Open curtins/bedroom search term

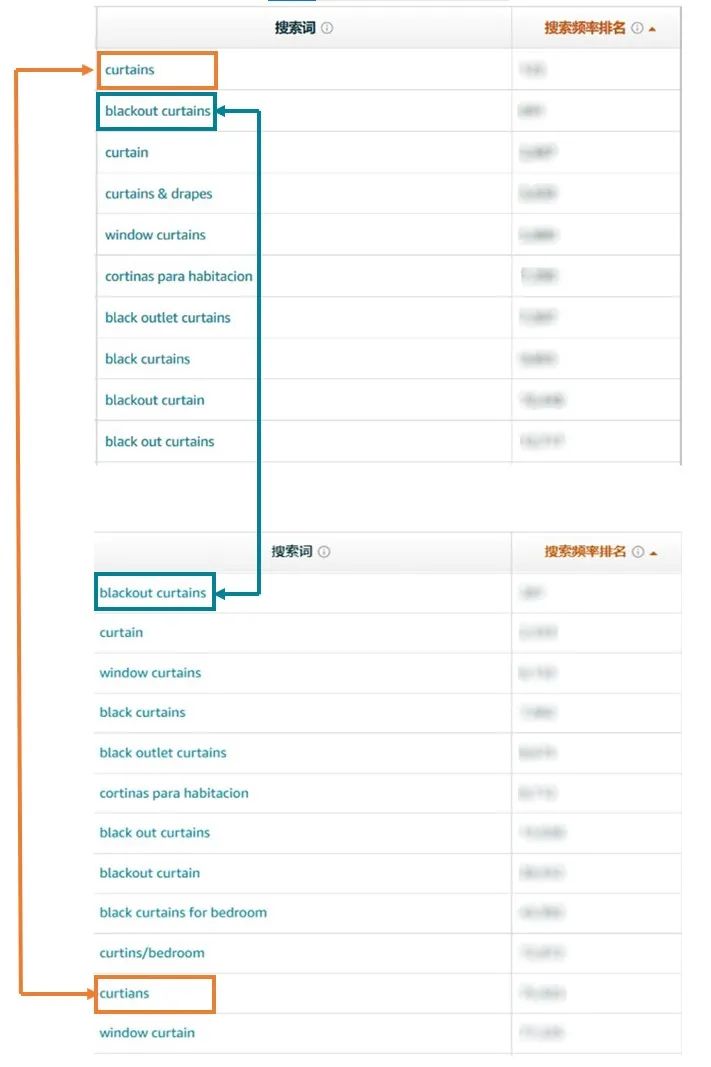[150, 952]
